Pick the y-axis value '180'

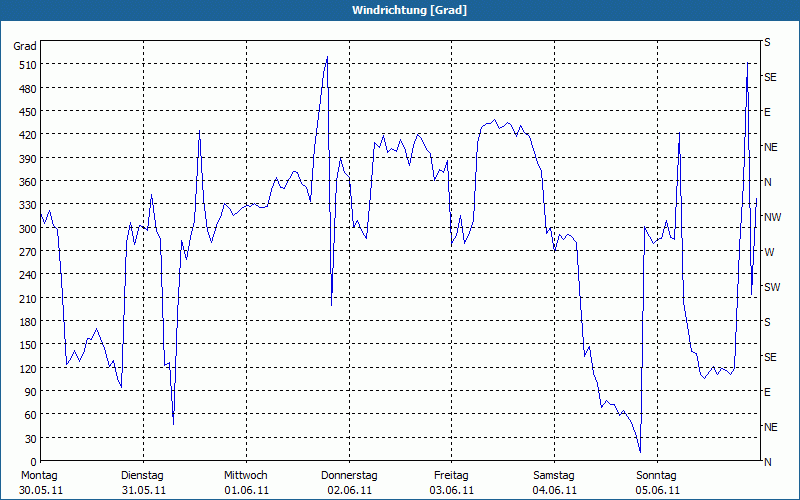pos(28,322)
